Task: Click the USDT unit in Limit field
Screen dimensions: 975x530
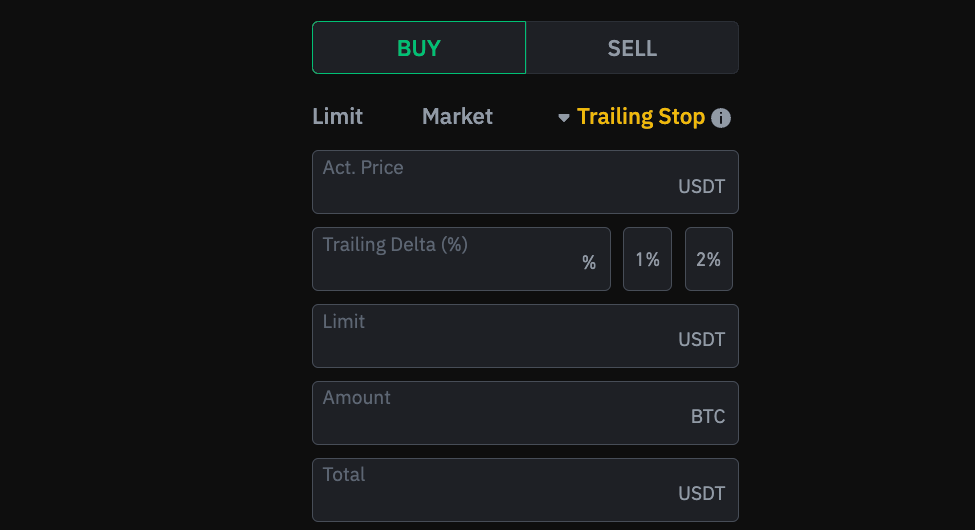Action: point(701,340)
